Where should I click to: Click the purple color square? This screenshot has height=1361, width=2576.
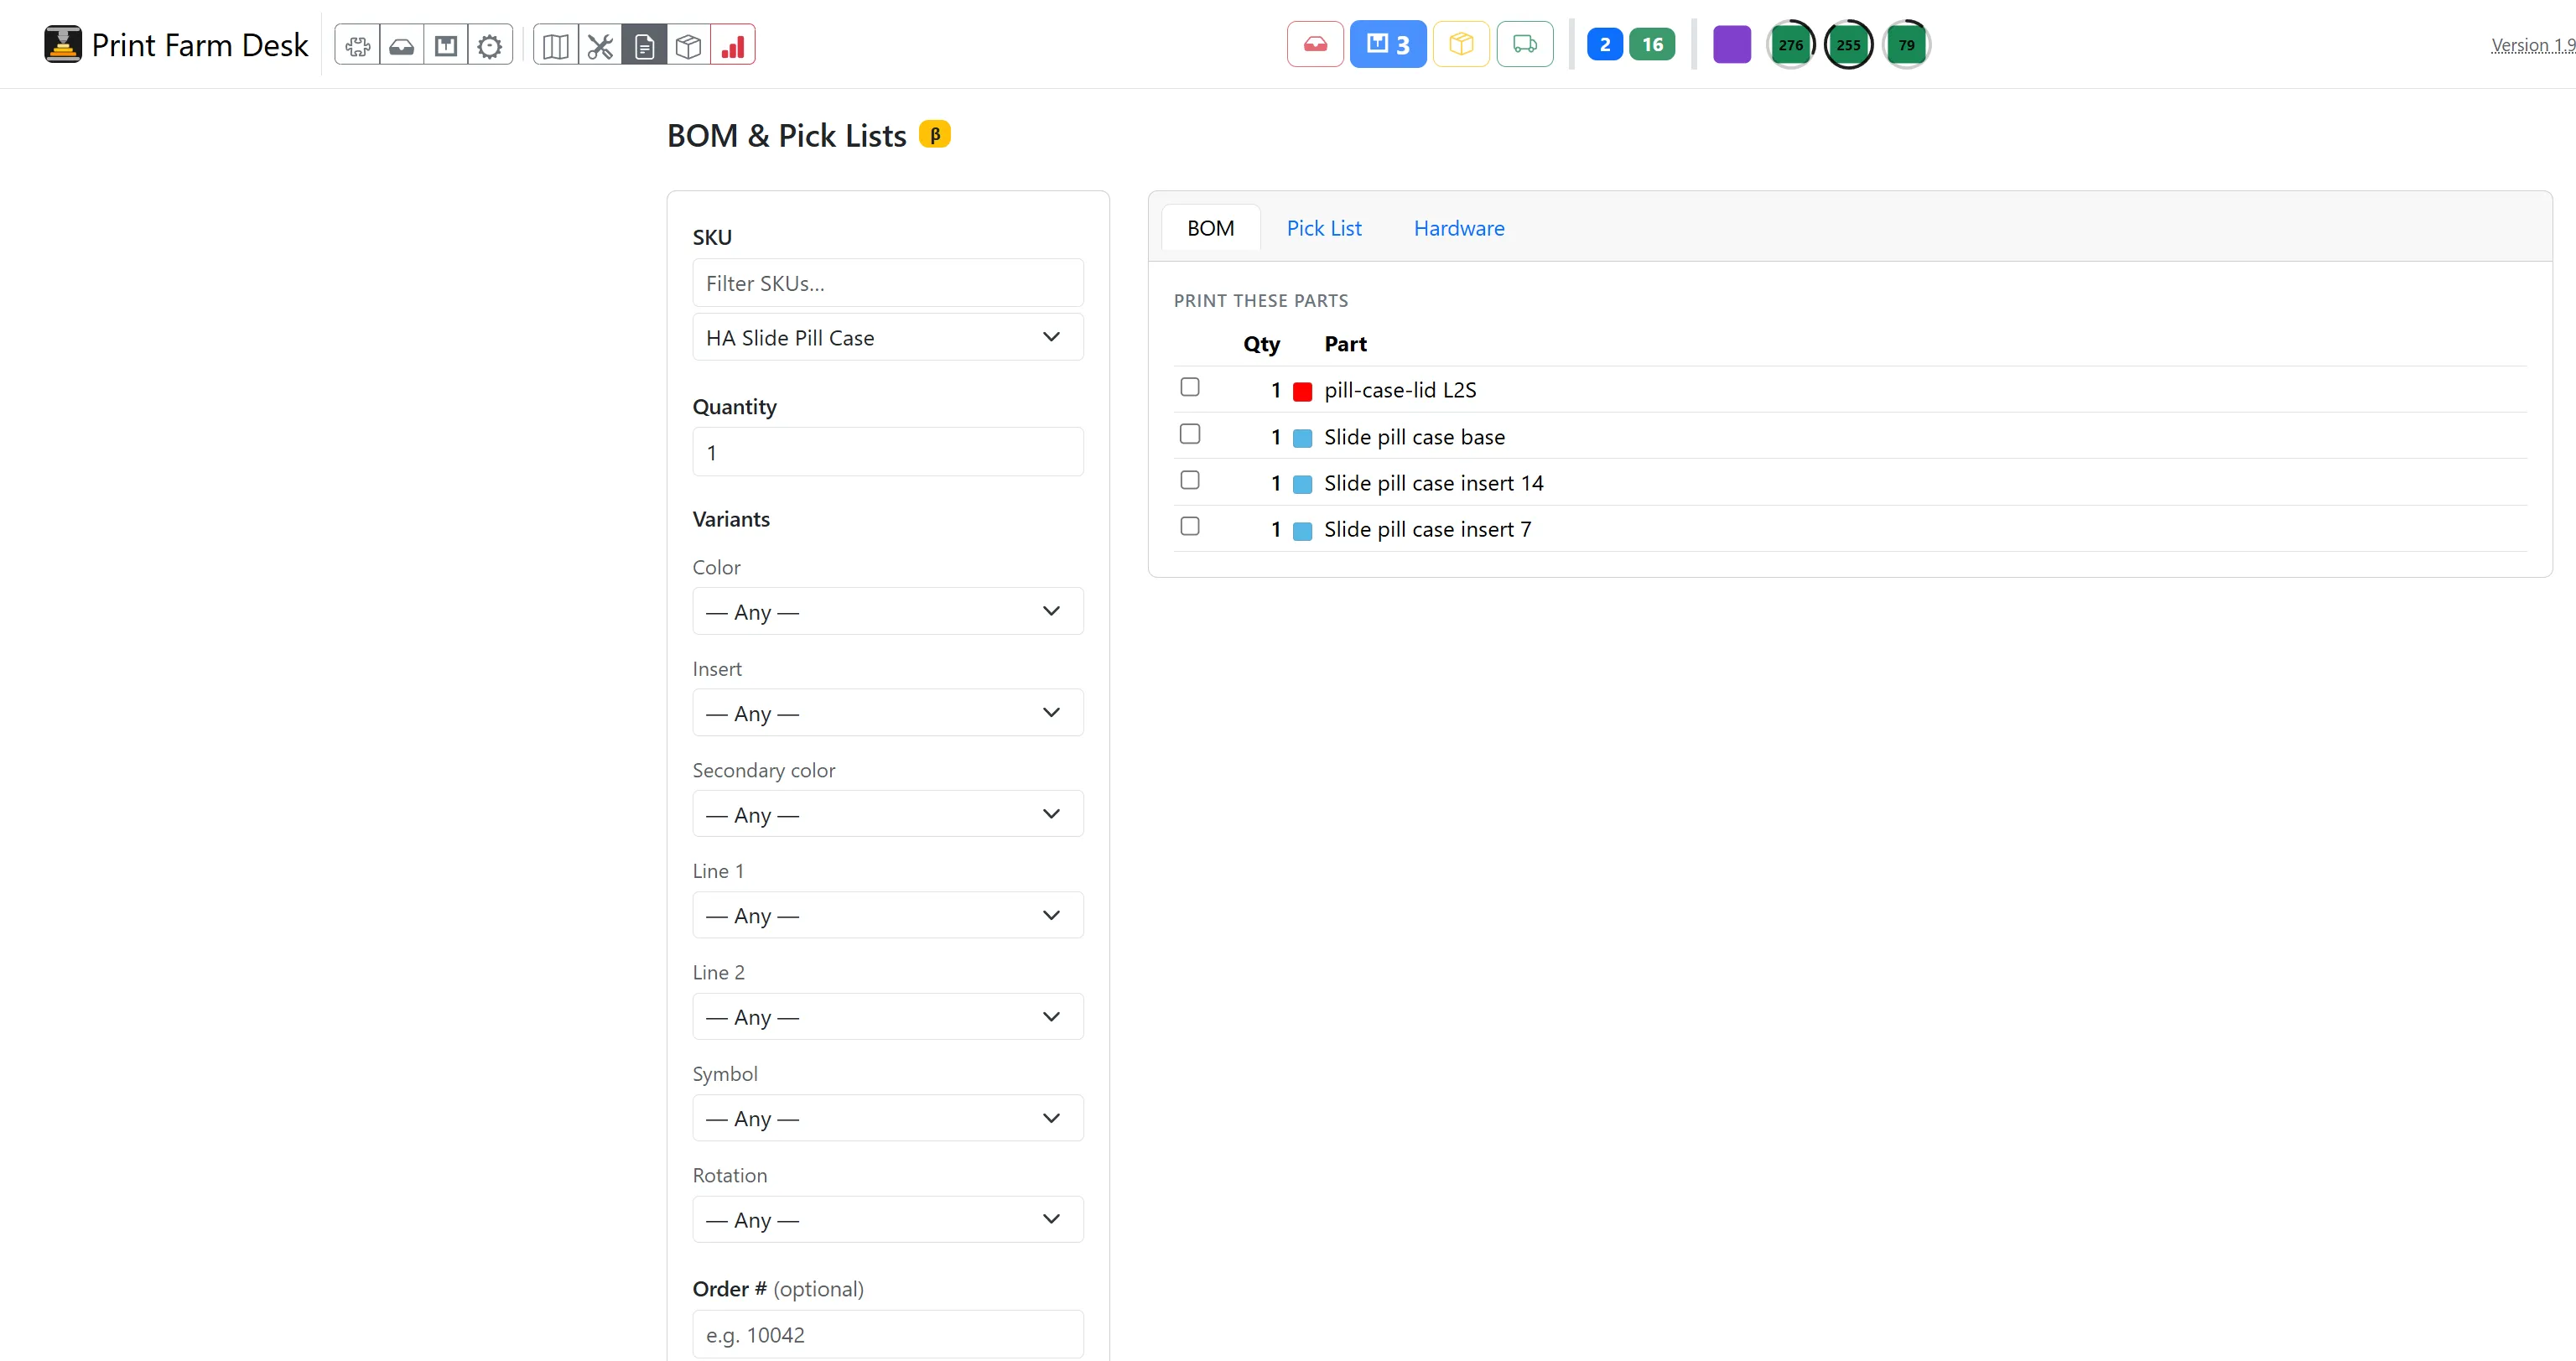point(1732,44)
